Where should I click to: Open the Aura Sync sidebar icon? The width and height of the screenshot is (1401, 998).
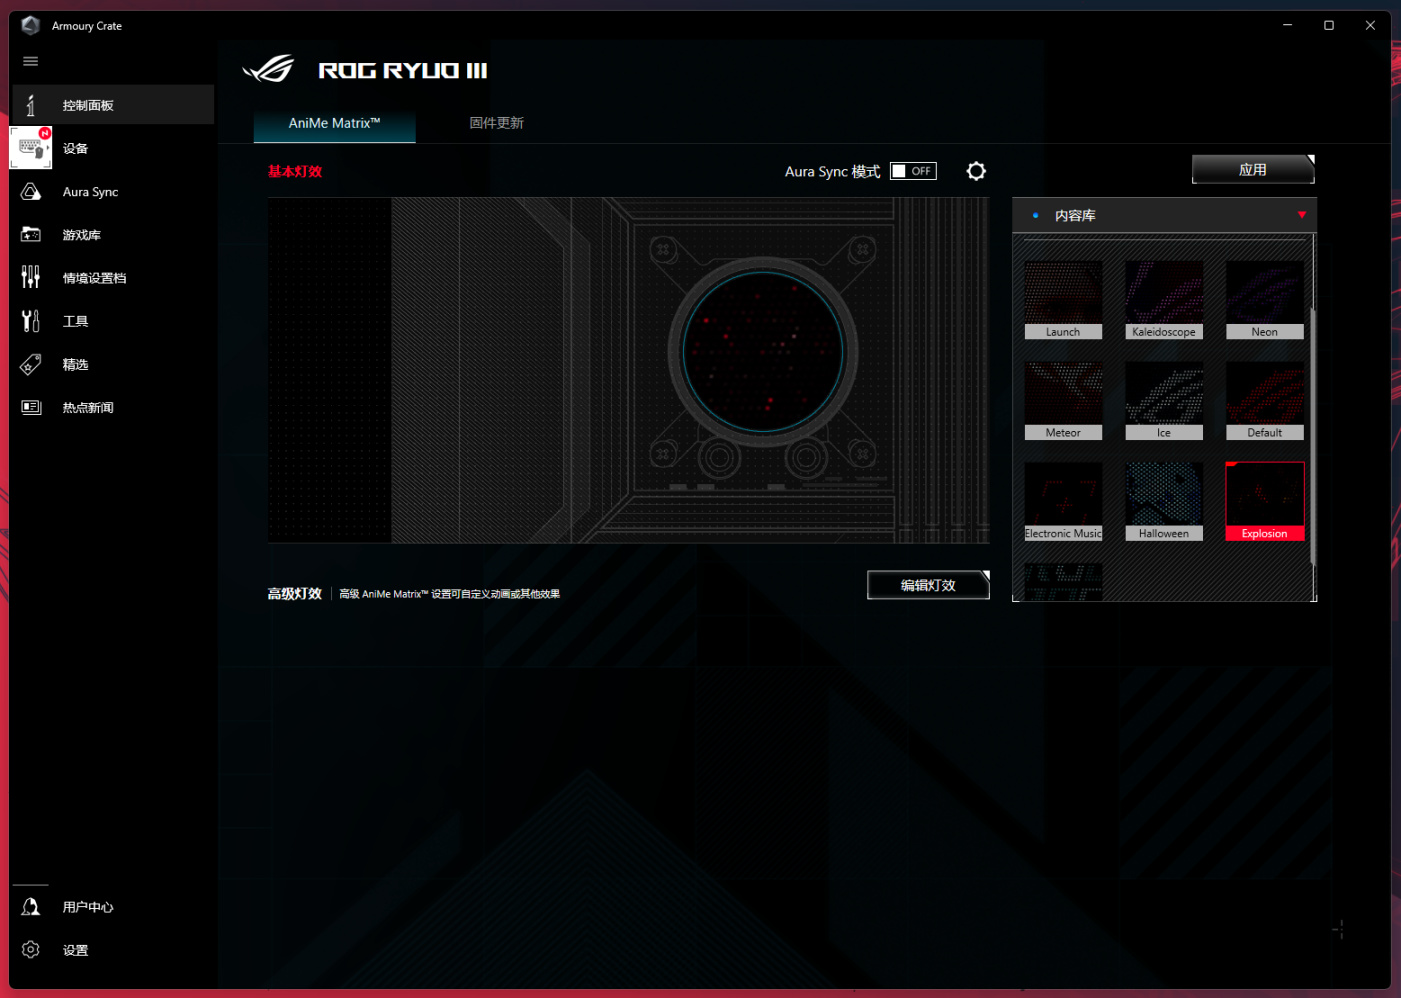click(x=31, y=192)
